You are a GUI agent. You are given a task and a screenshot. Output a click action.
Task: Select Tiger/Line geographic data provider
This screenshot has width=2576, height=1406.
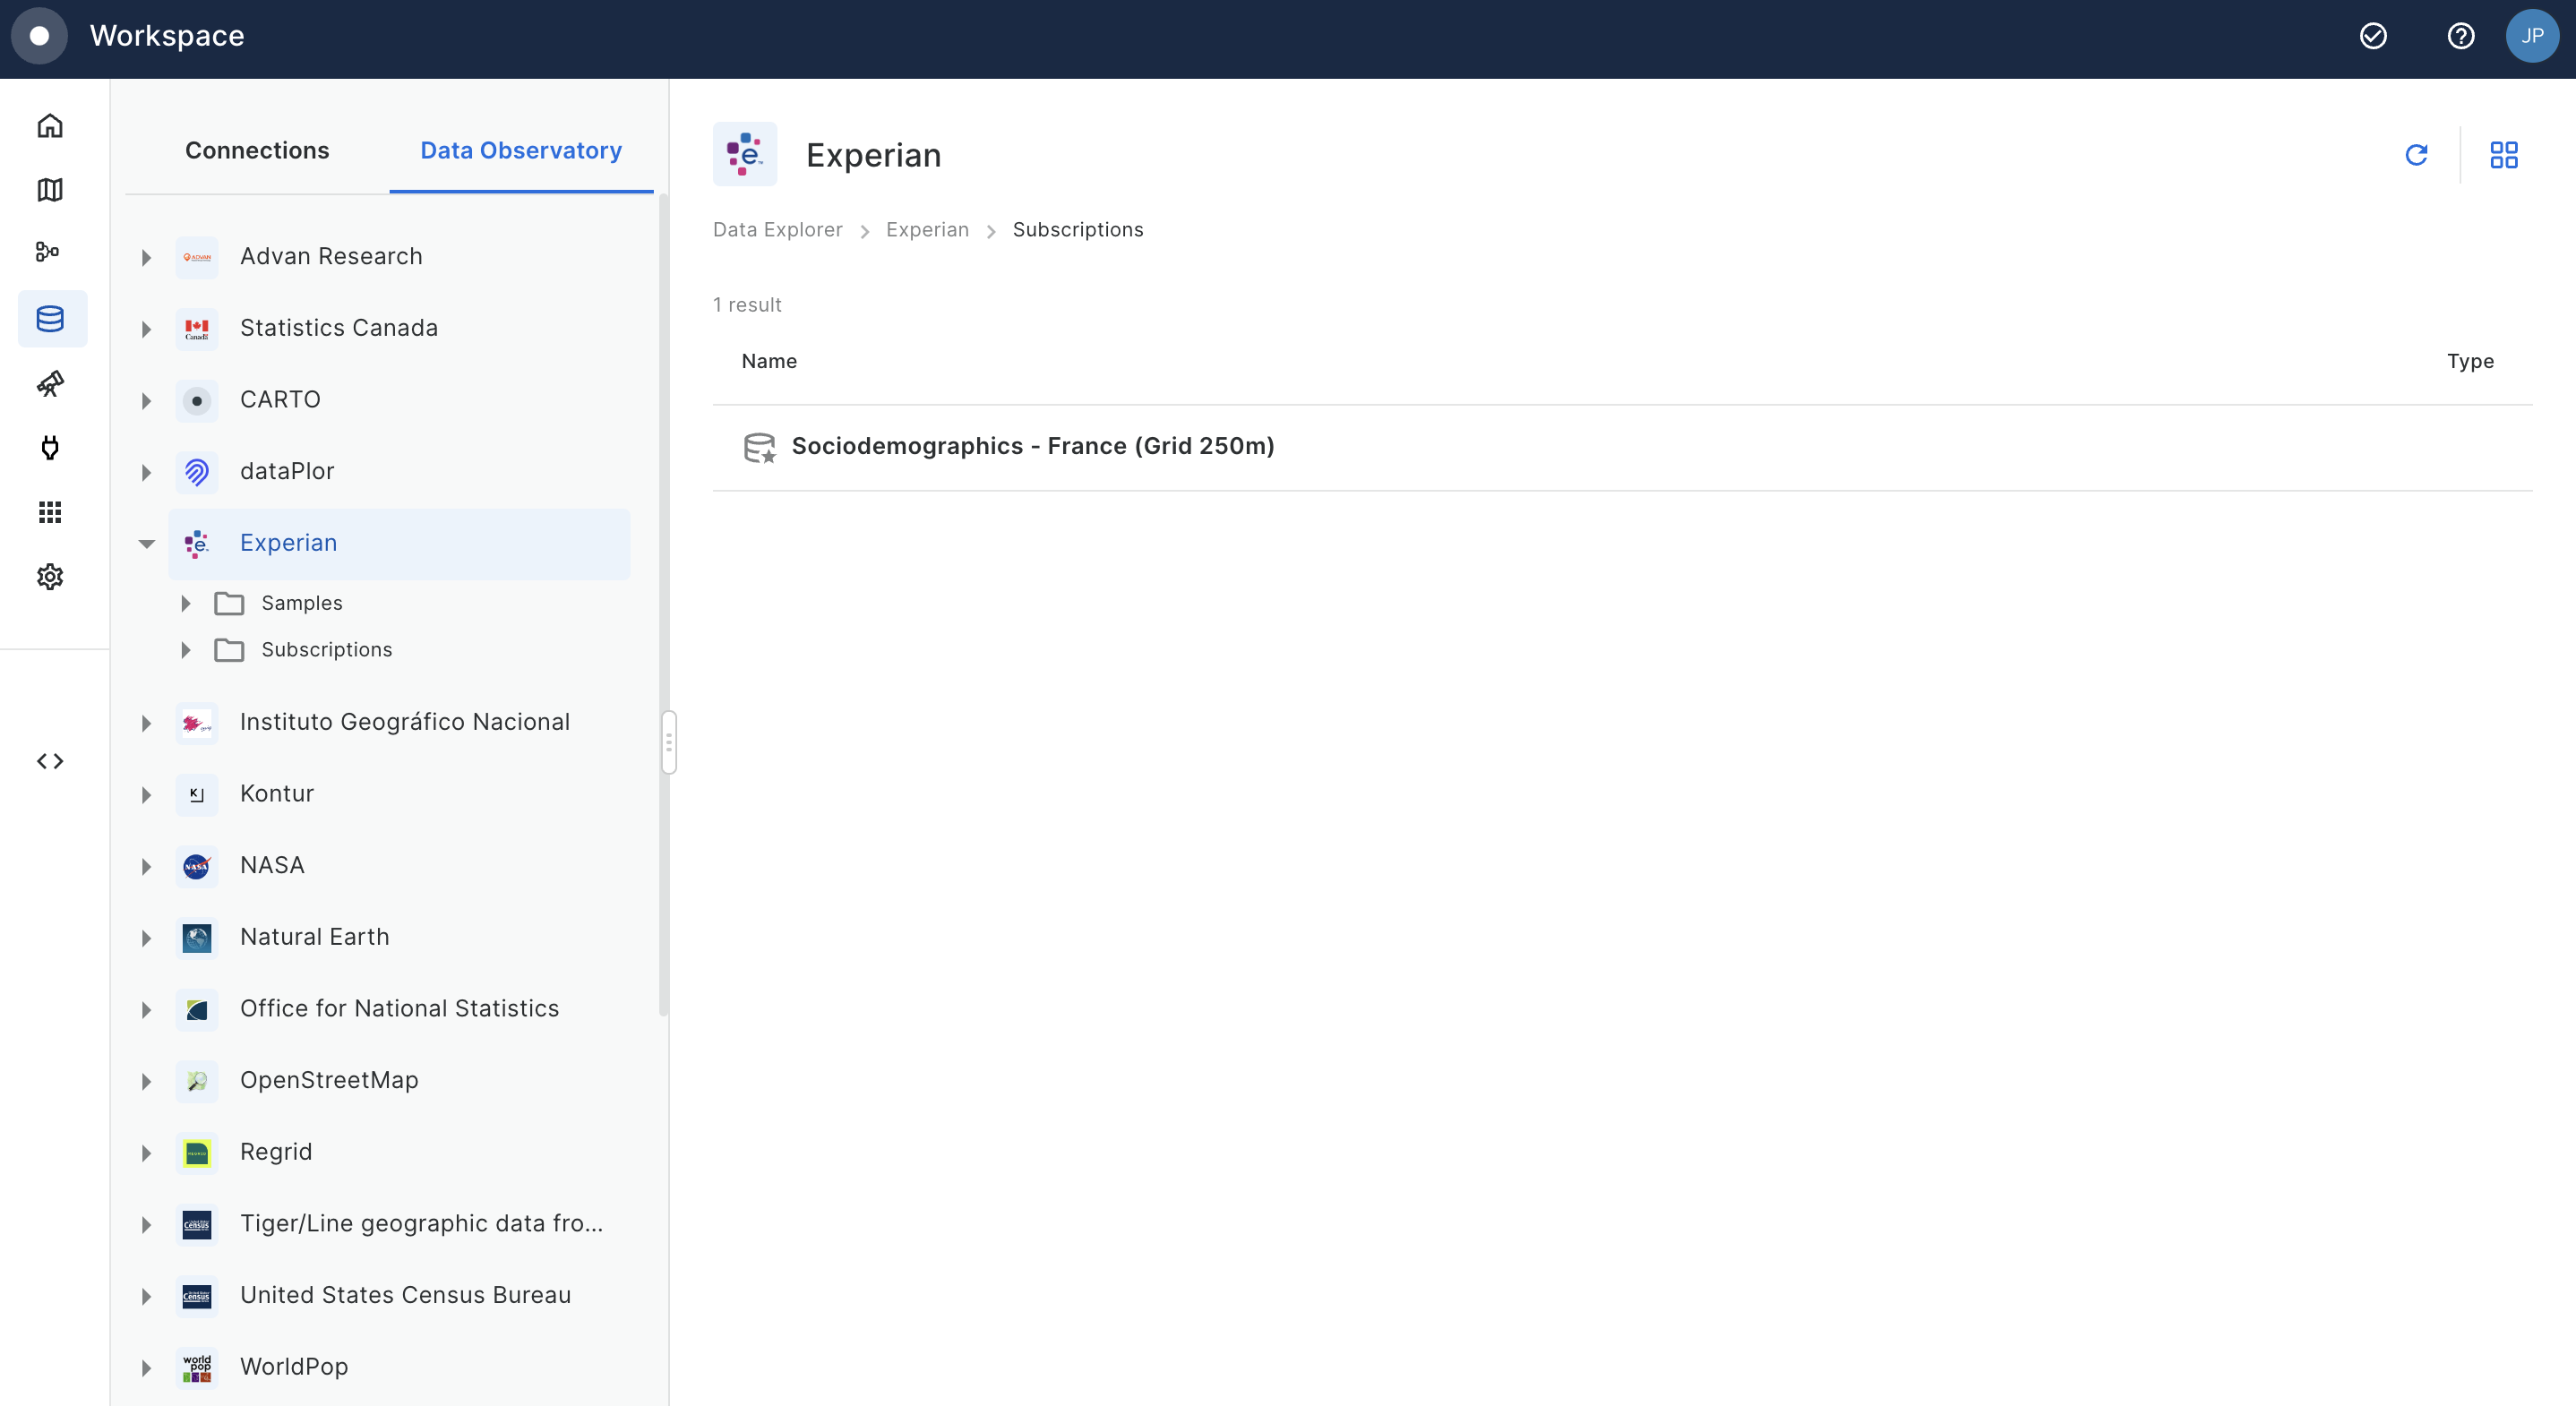pos(421,1223)
